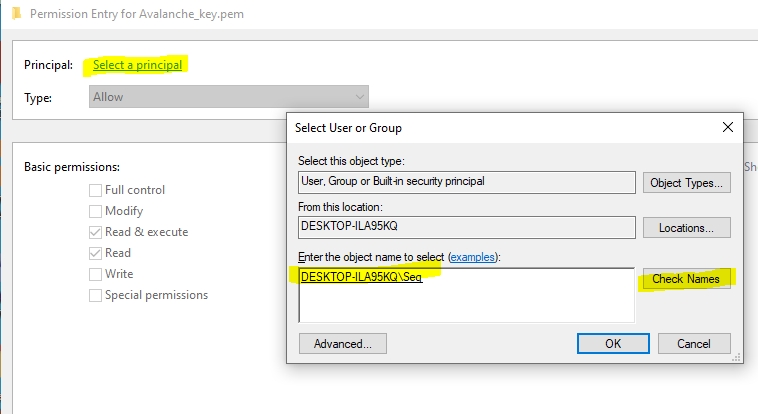Enable the Full control checkbox
Screen dimensions: 758x414
[x=96, y=190]
